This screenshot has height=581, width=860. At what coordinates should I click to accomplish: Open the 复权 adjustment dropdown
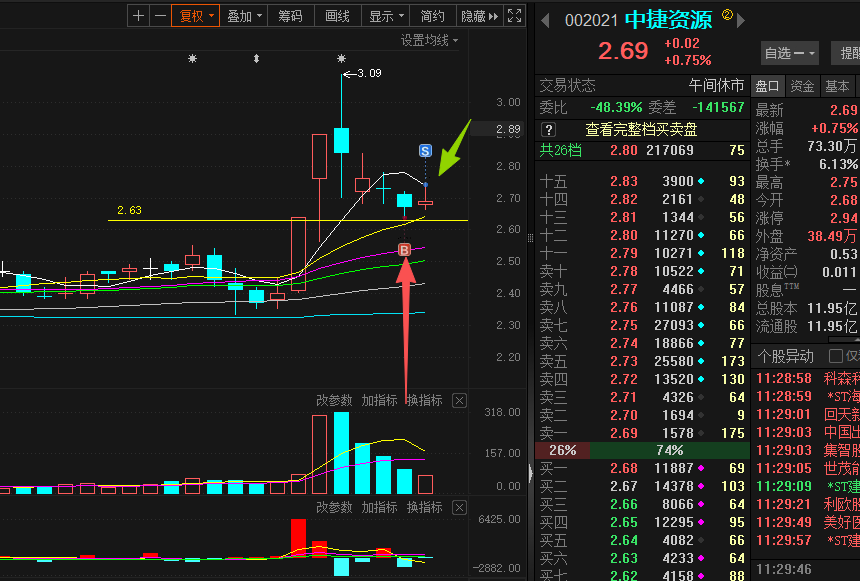click(196, 16)
